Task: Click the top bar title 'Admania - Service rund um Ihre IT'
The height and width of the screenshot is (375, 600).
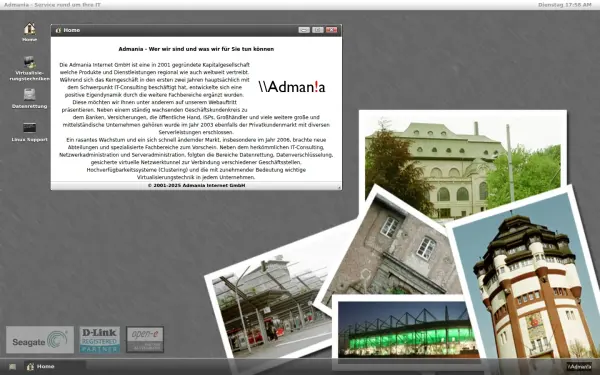Action: point(52,5)
